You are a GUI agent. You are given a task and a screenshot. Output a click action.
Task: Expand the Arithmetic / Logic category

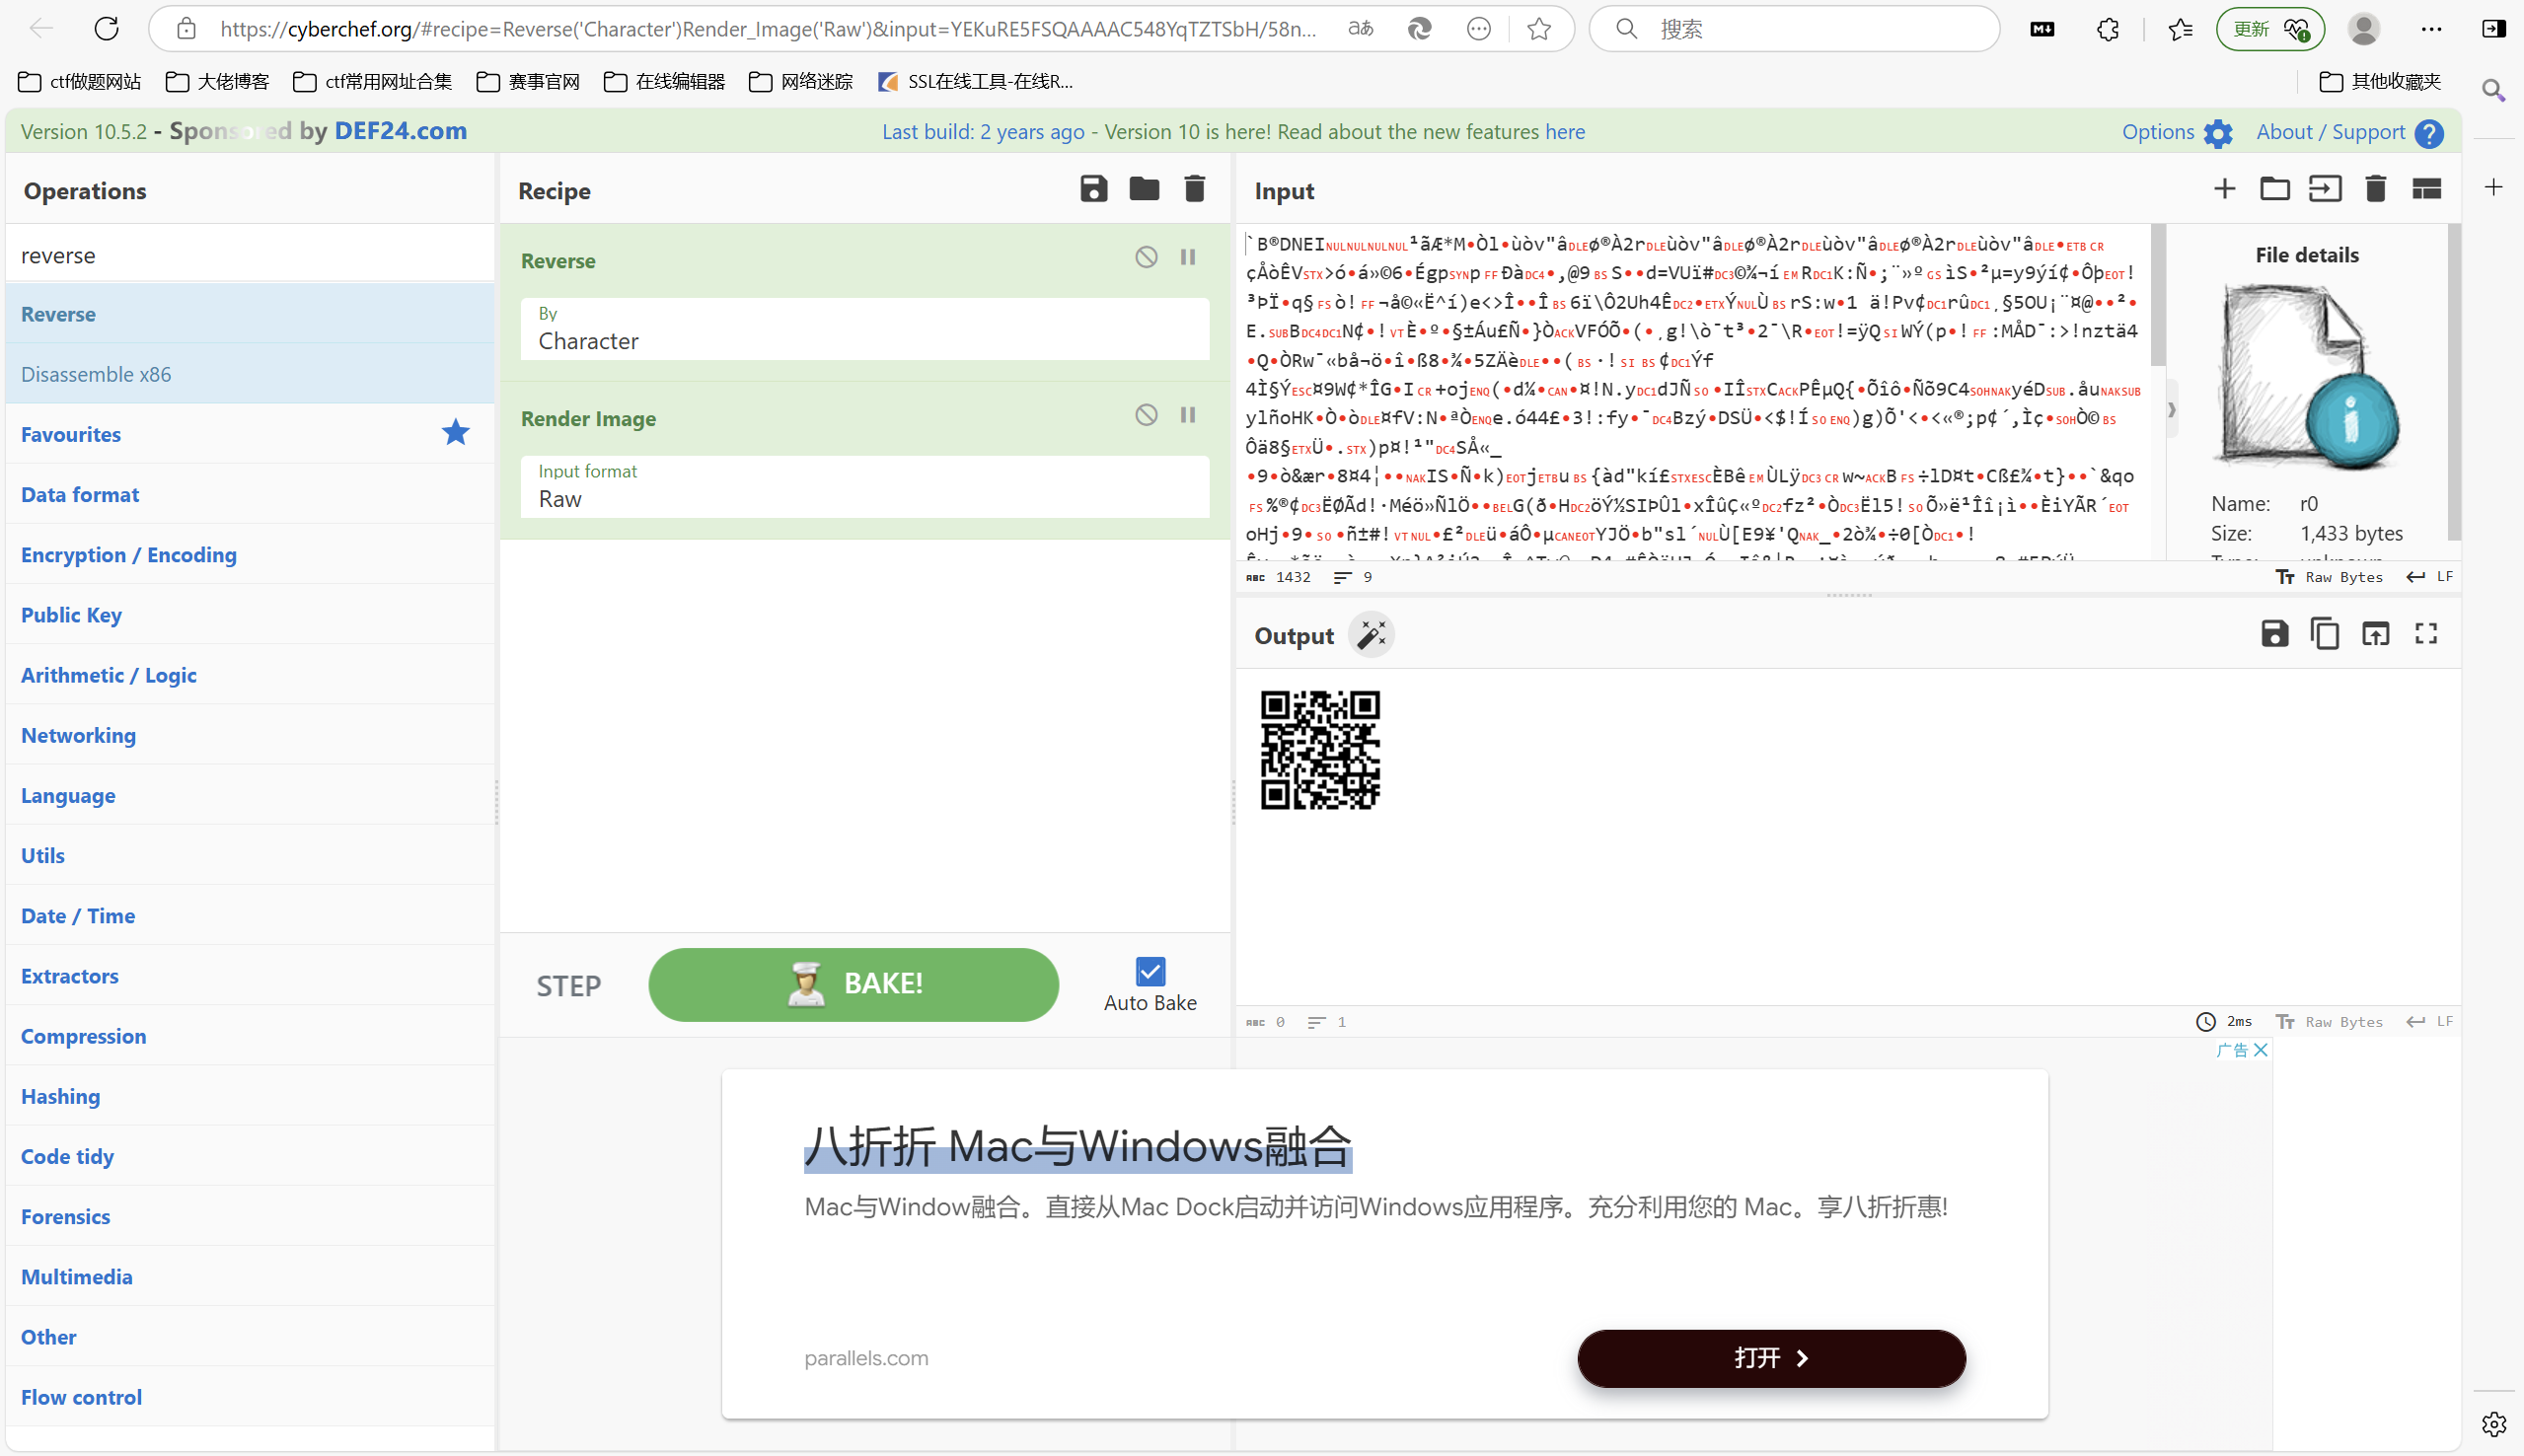point(249,675)
